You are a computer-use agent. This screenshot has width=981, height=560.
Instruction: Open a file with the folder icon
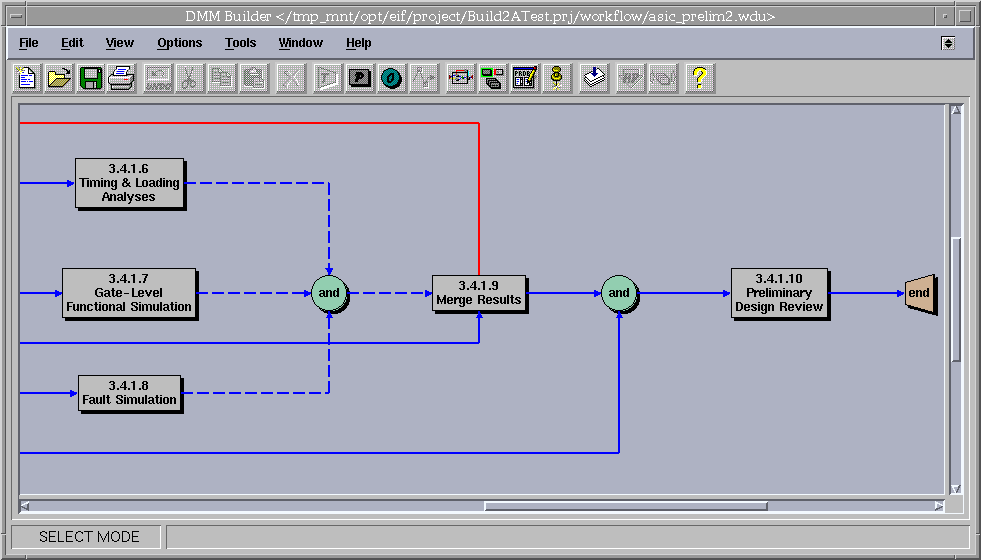(x=59, y=77)
